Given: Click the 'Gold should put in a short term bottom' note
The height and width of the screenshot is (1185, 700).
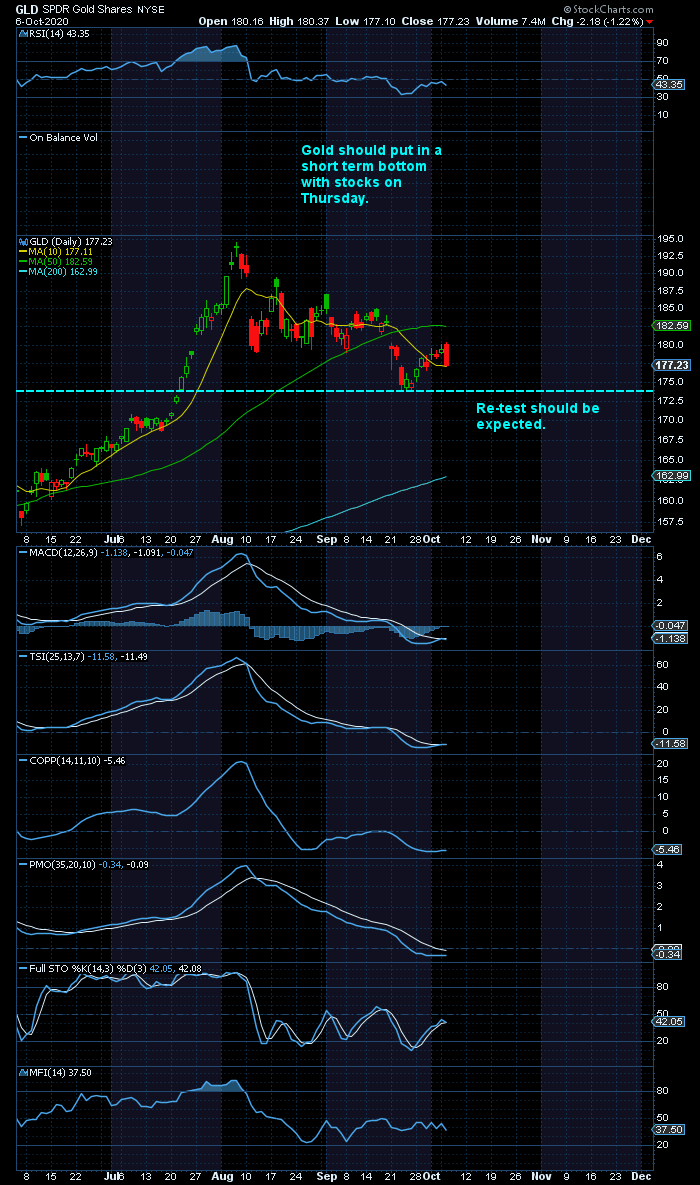Looking at the screenshot, I should tap(370, 175).
